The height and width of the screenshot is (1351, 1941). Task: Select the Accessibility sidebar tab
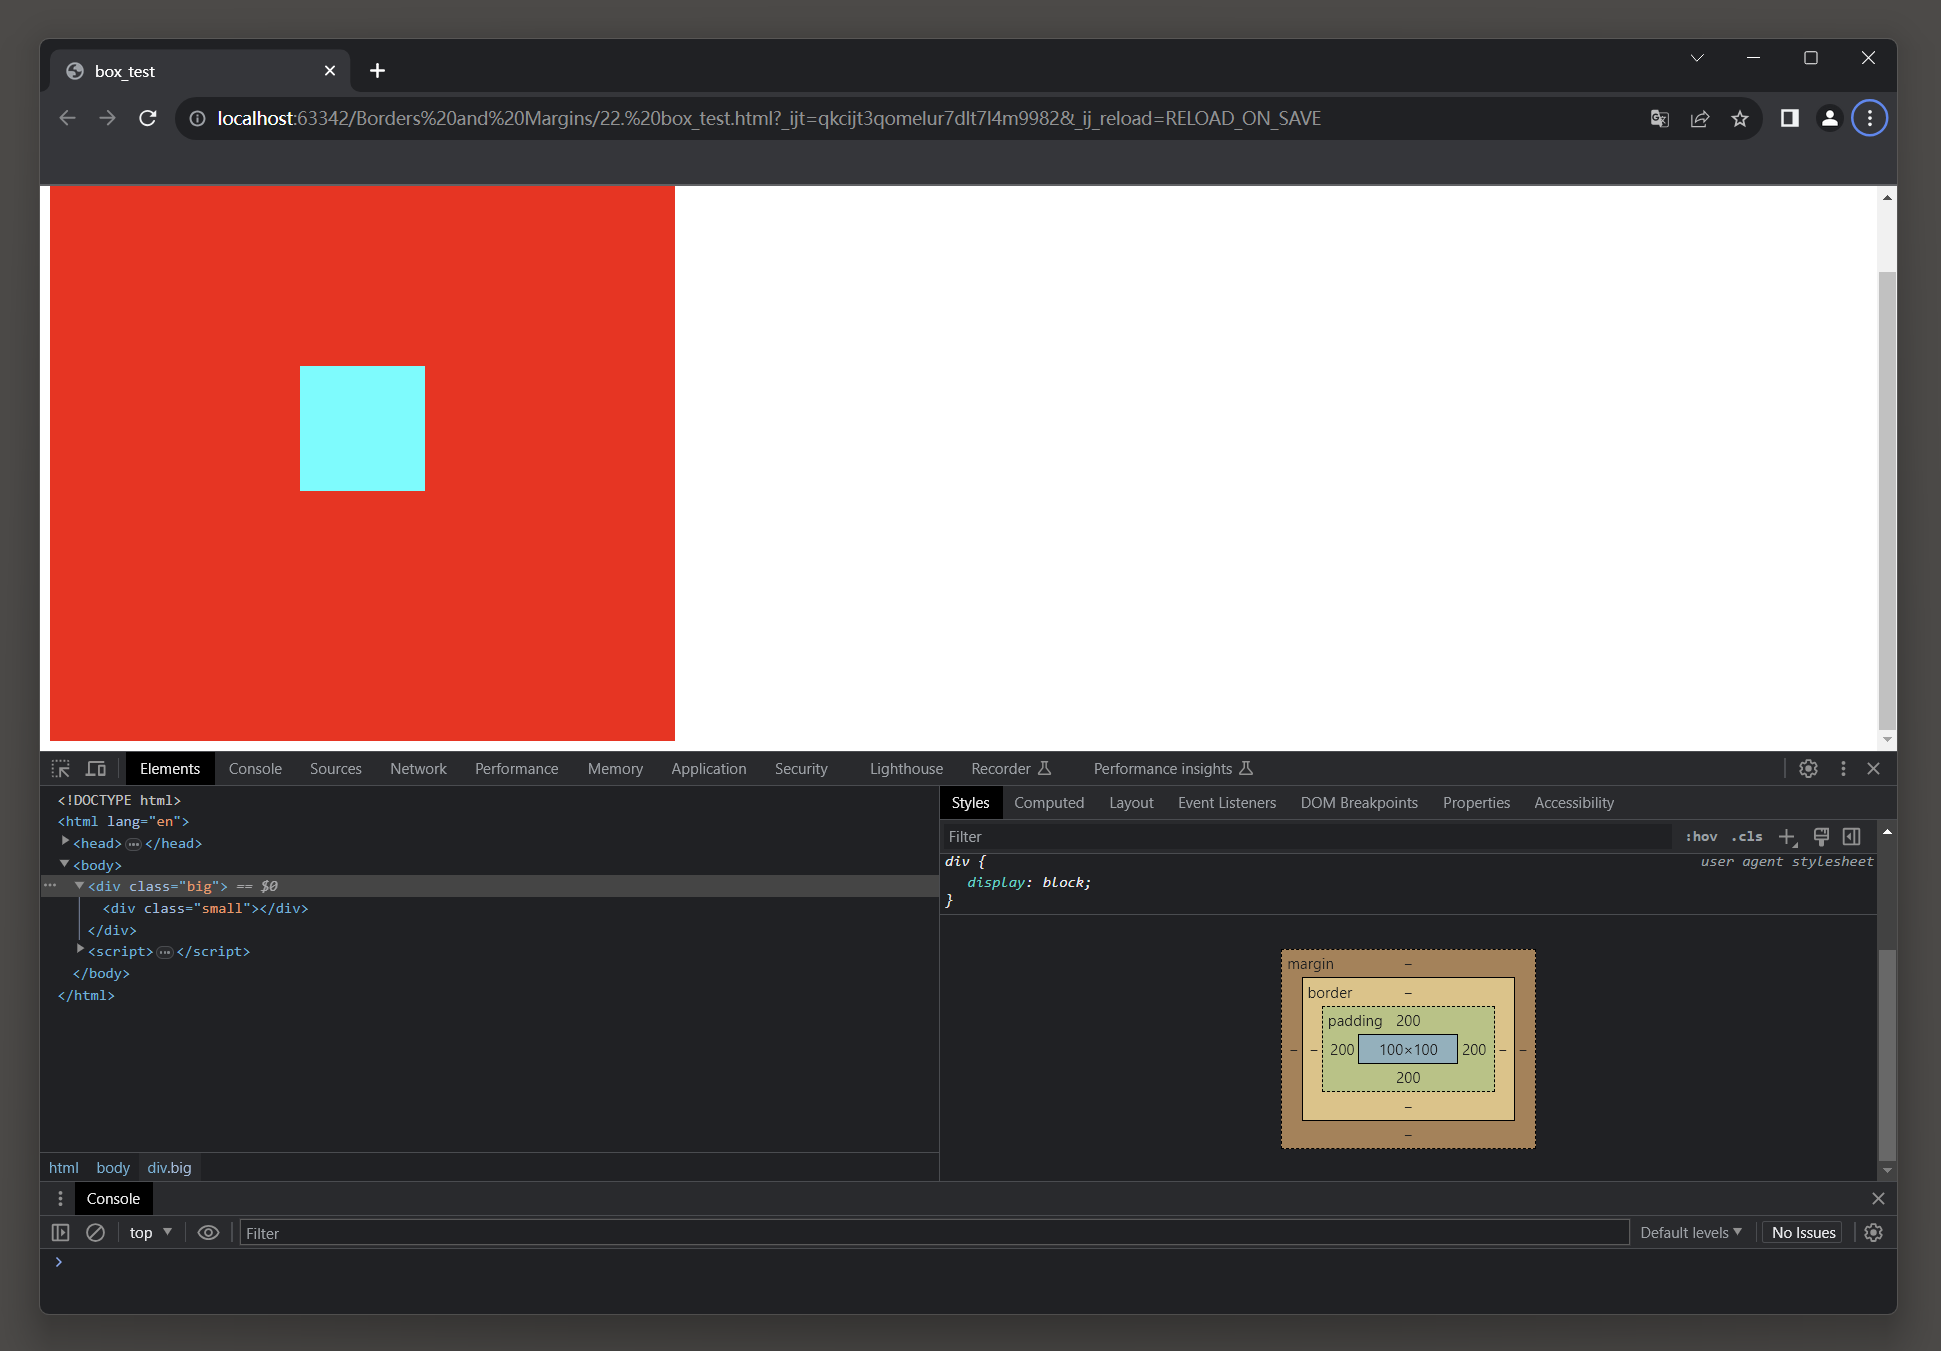(x=1574, y=802)
